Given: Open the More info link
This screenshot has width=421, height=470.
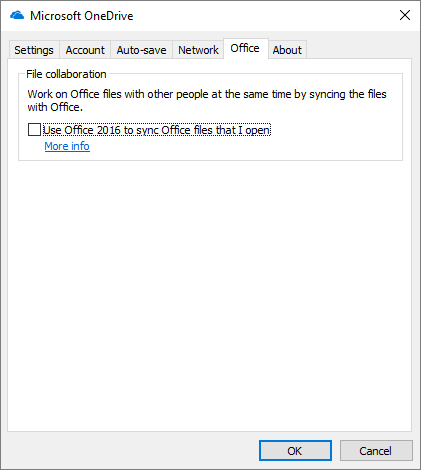Looking at the screenshot, I should point(67,146).
